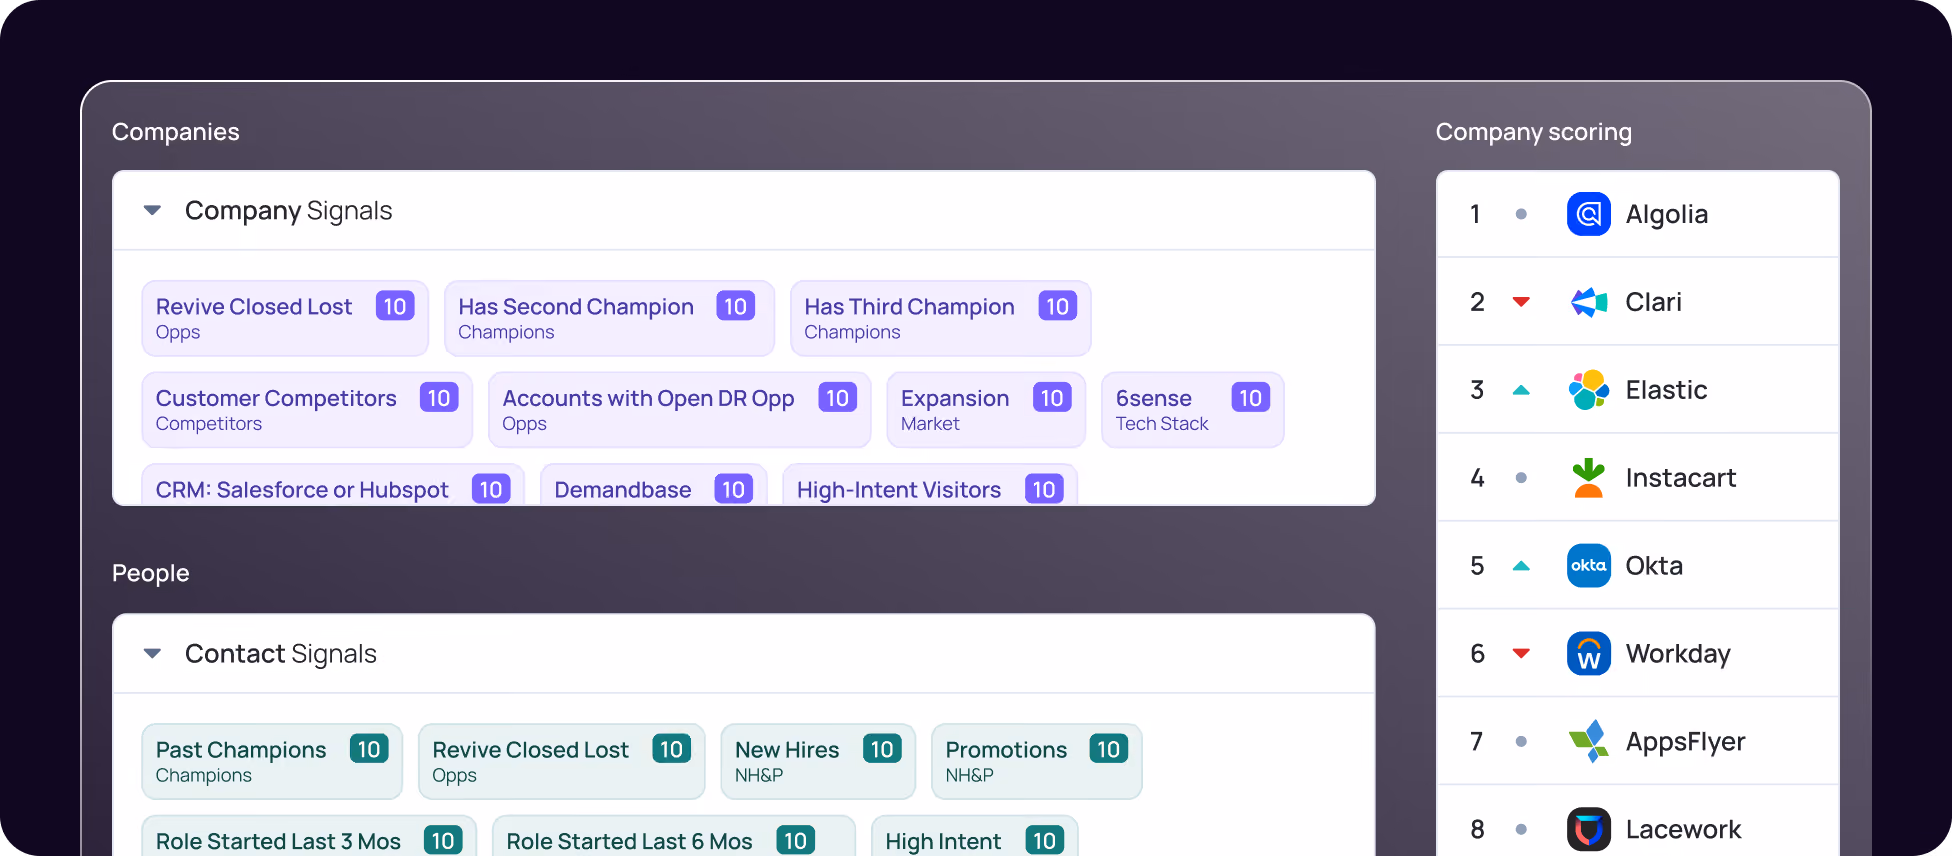1952x856 pixels.
Task: Select the Revive Closed Lost contact signal
Action: [x=561, y=761]
